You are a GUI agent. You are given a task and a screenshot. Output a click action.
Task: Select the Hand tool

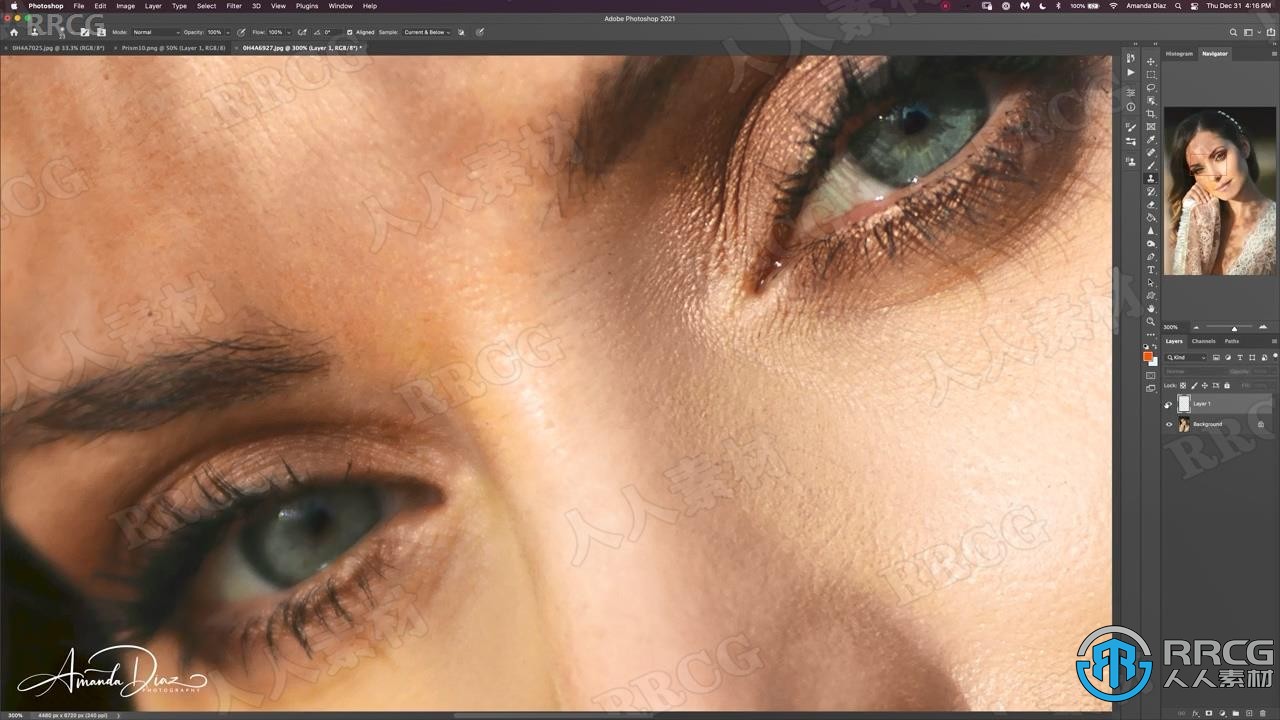point(1151,308)
